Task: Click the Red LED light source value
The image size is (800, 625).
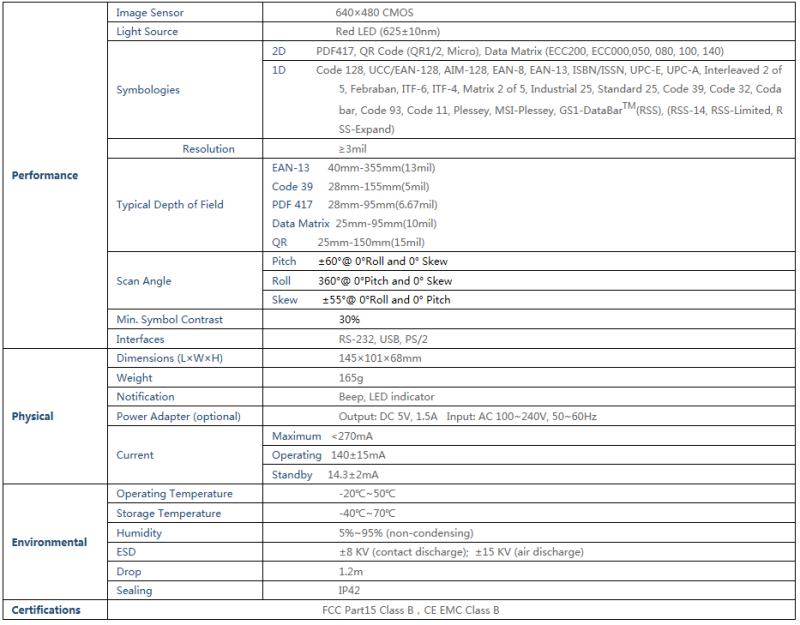Action: (387, 32)
